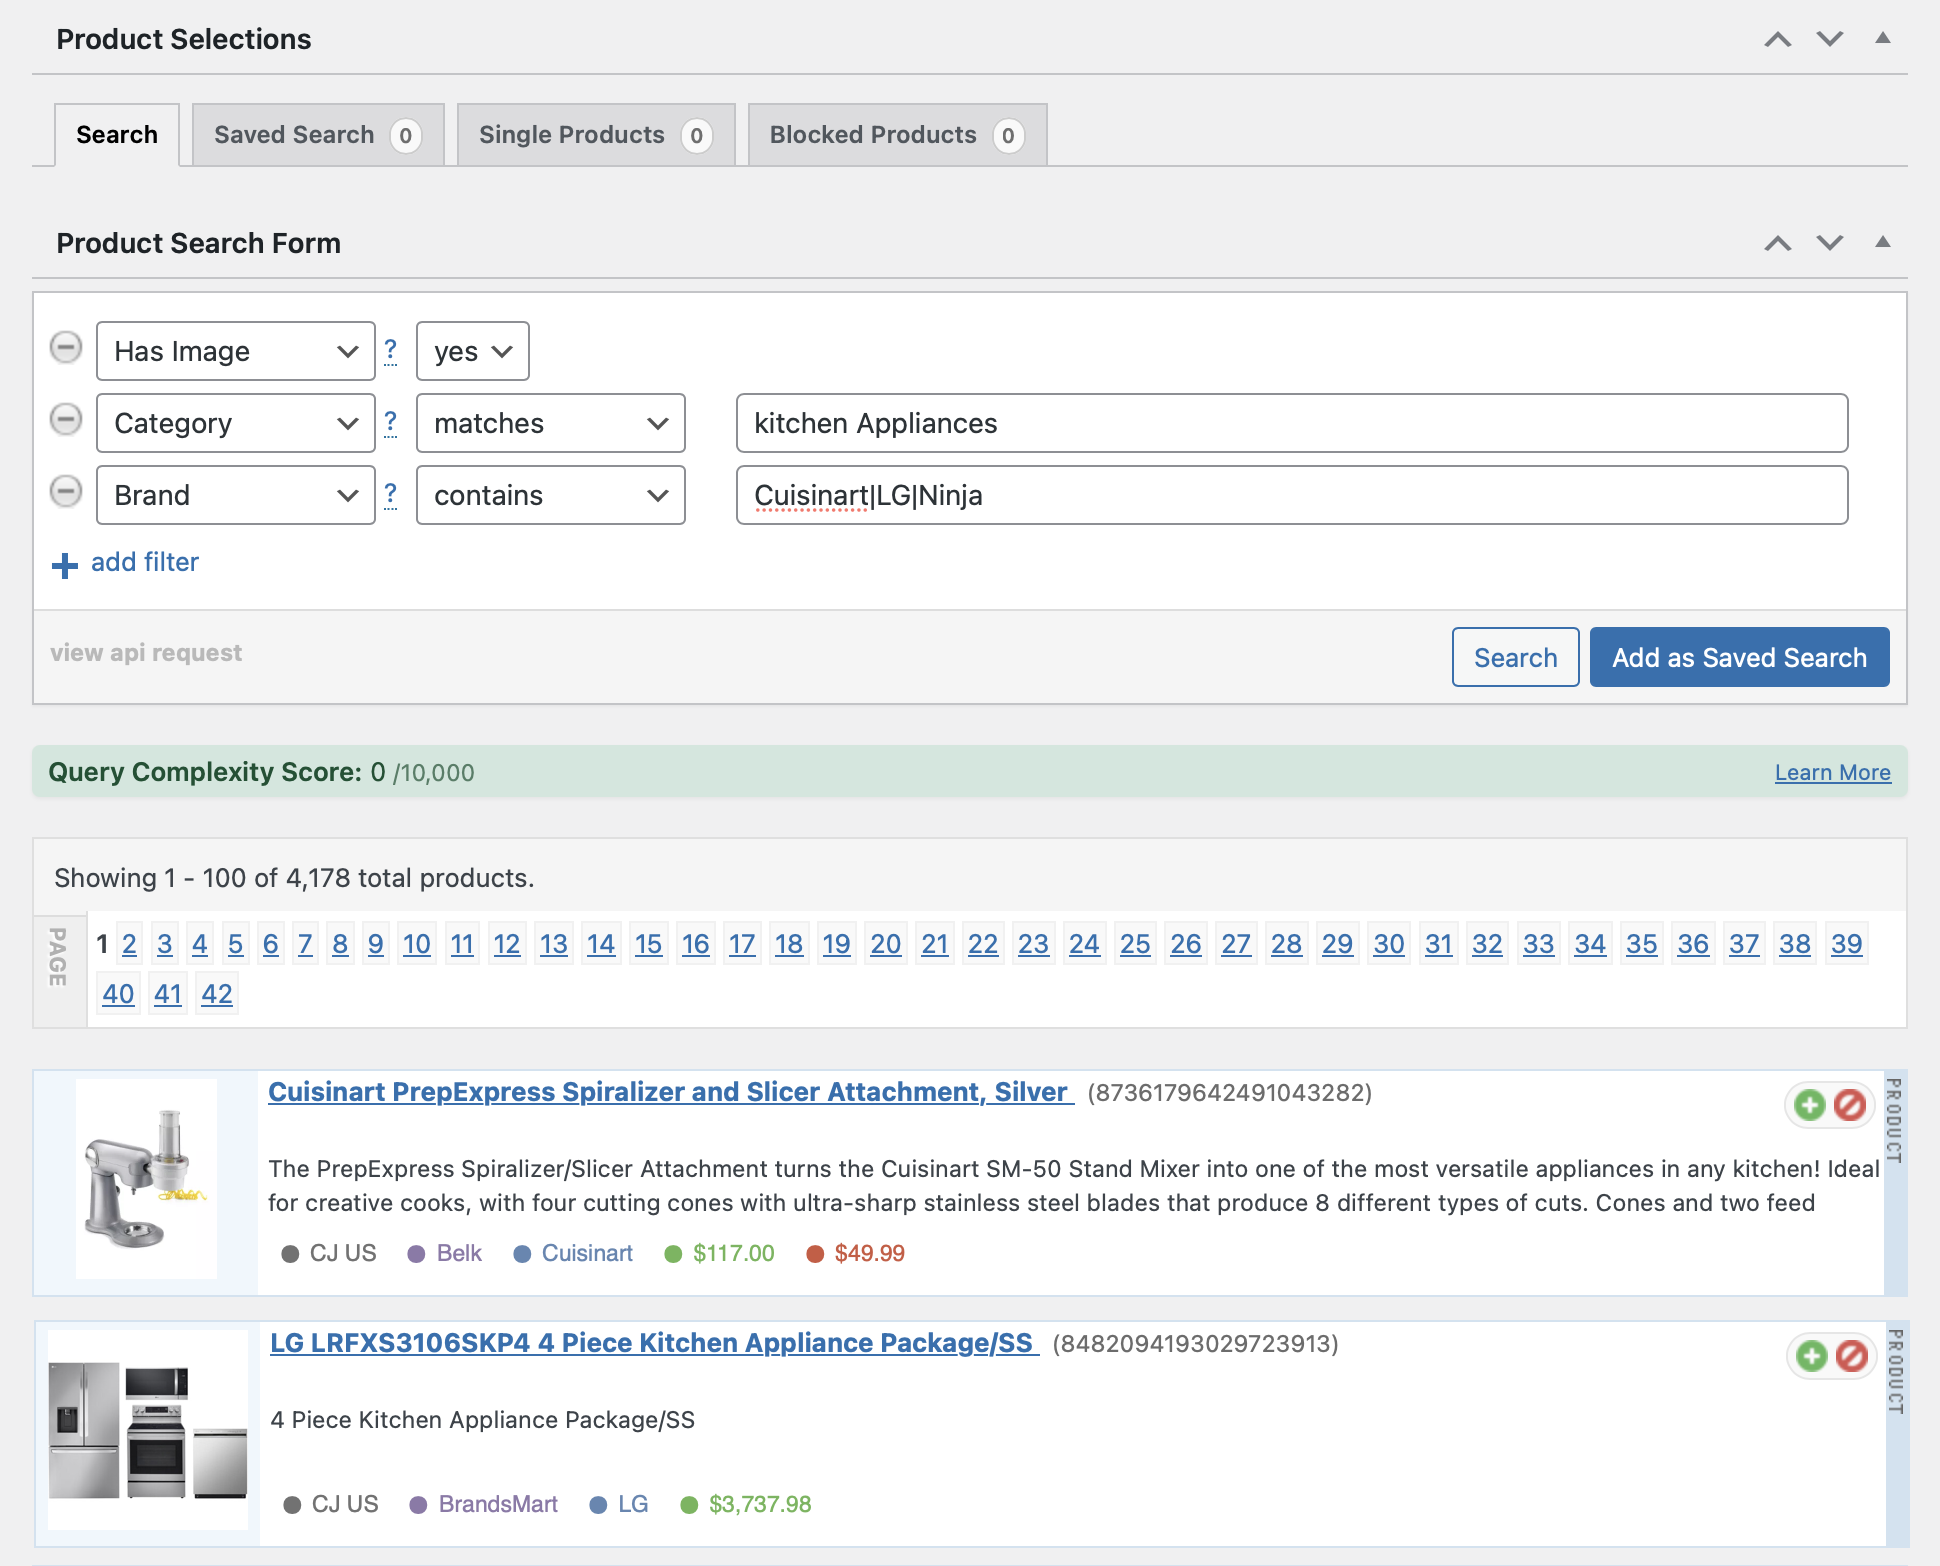Click the Cuisinart stand mixer thumbnail

pyautogui.click(x=146, y=1179)
